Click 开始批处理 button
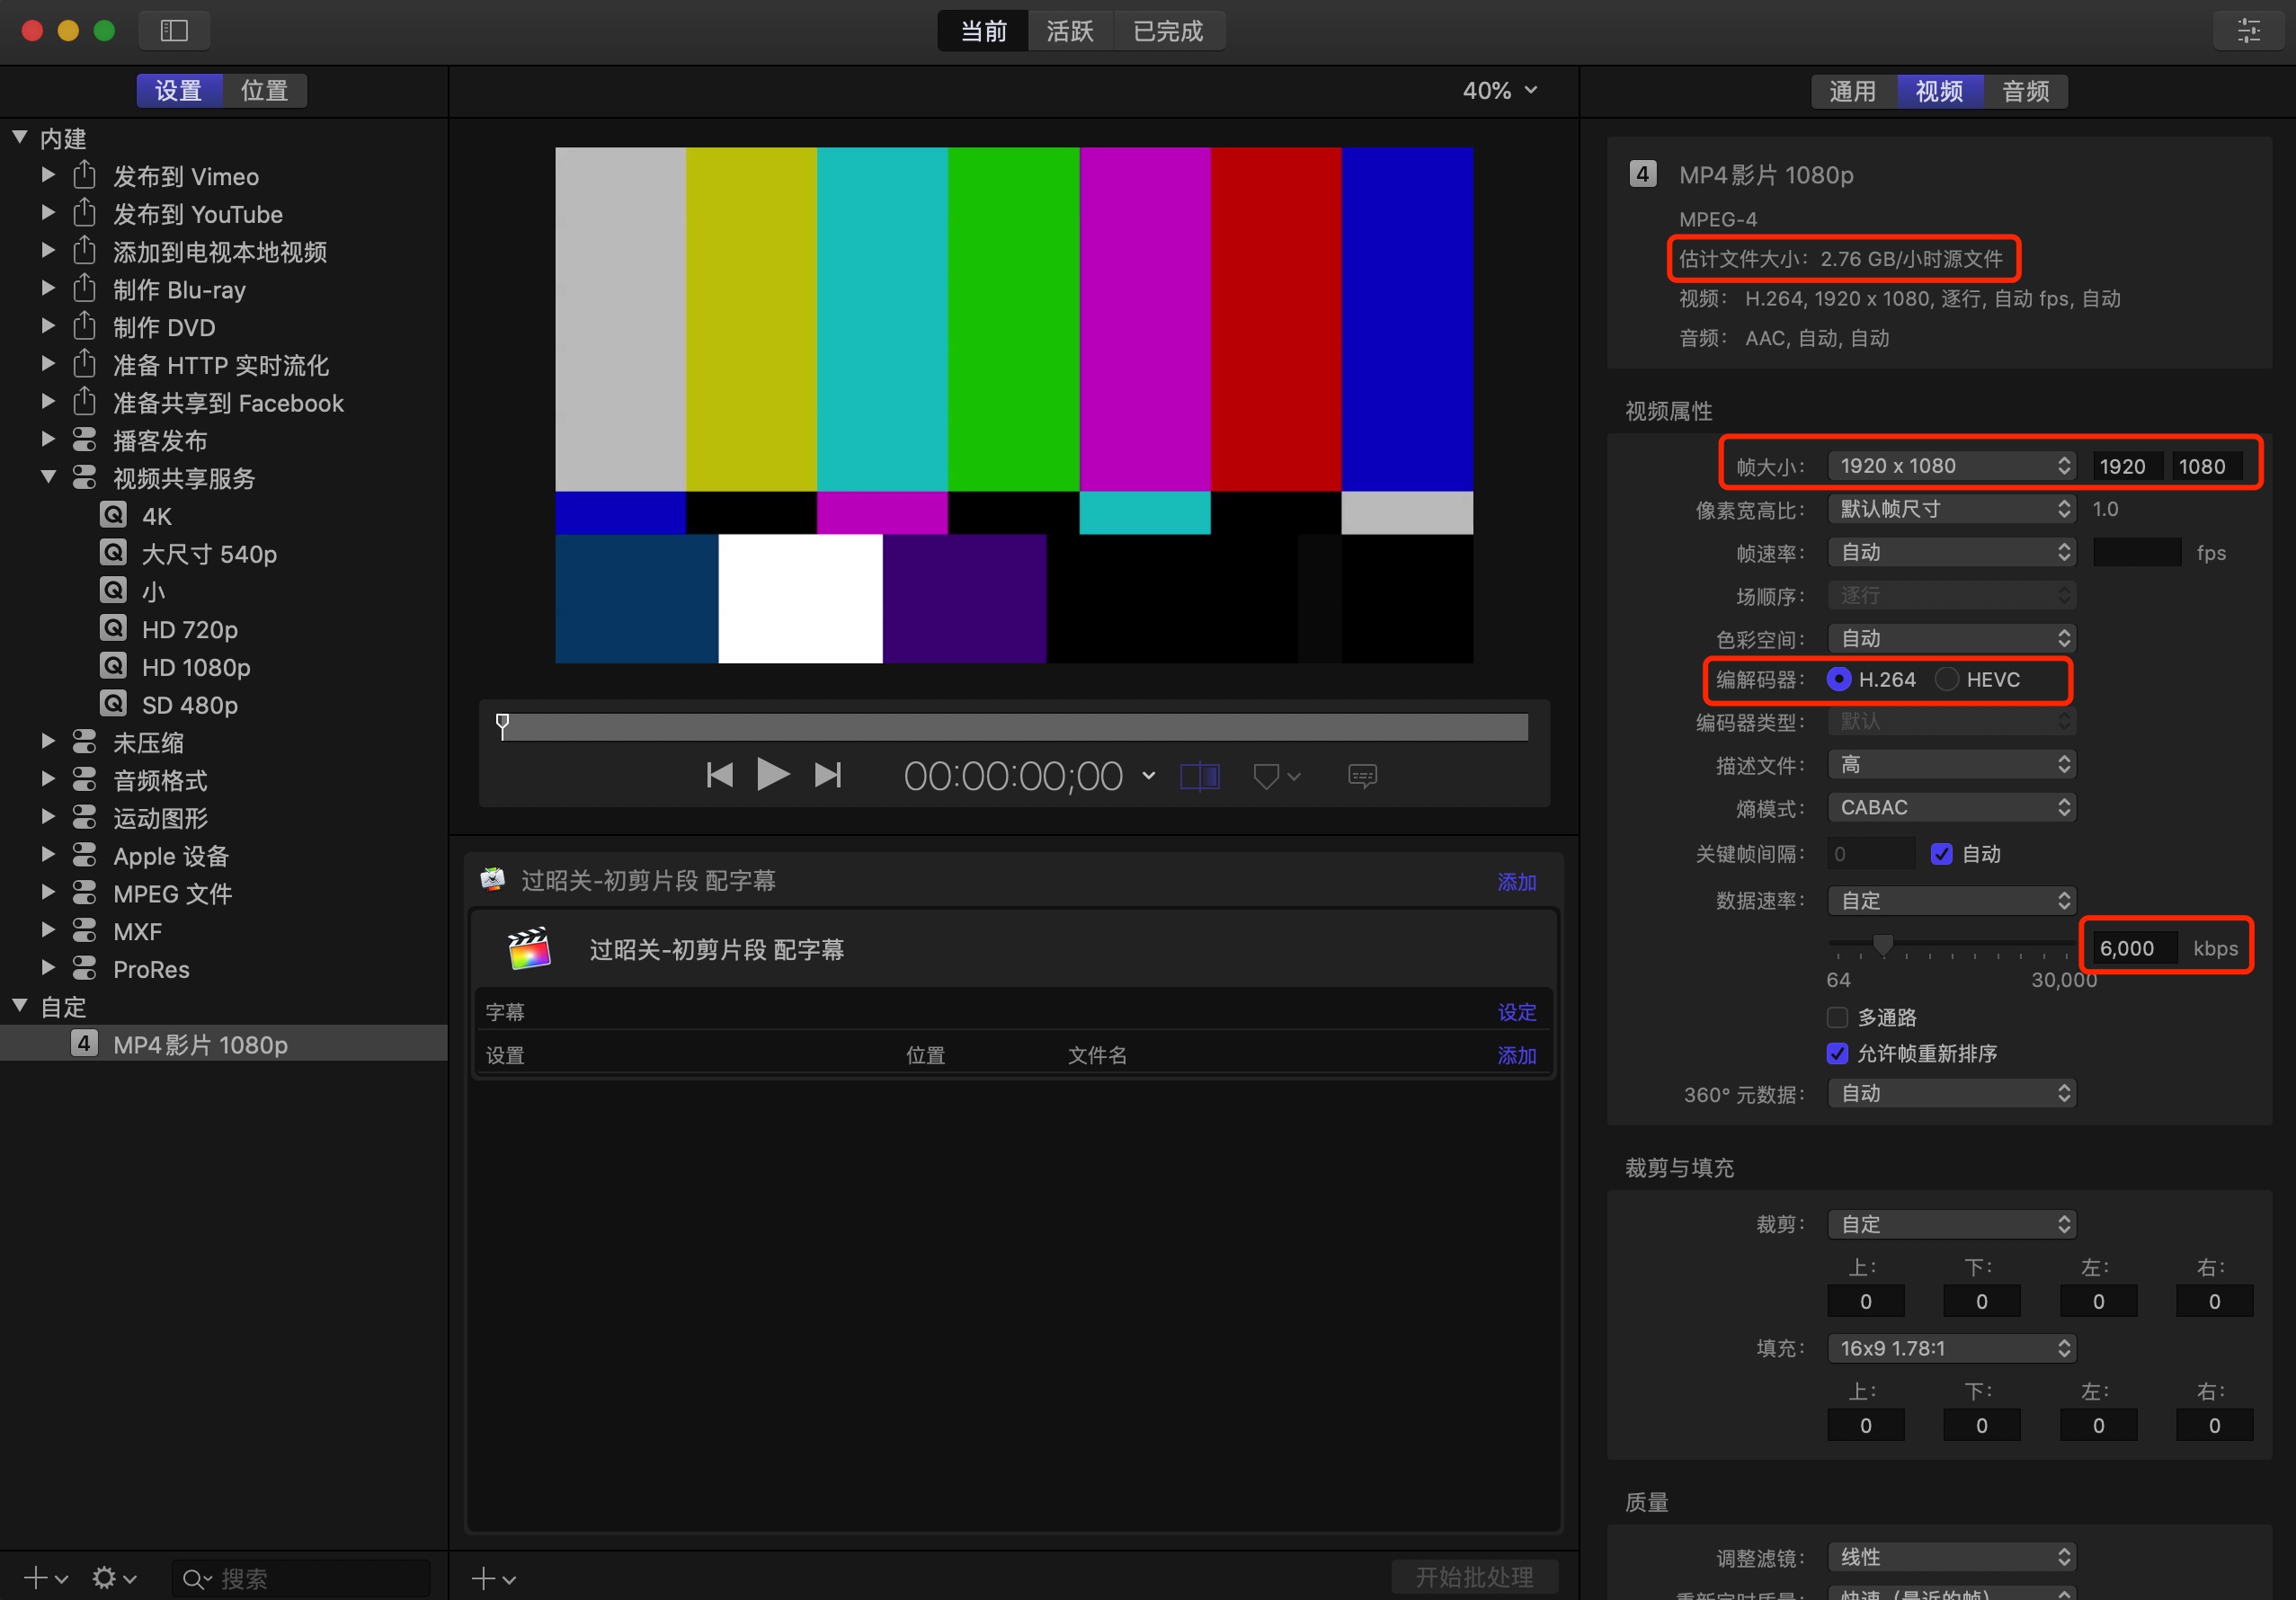Image resolution: width=2296 pixels, height=1600 pixels. click(x=1474, y=1577)
